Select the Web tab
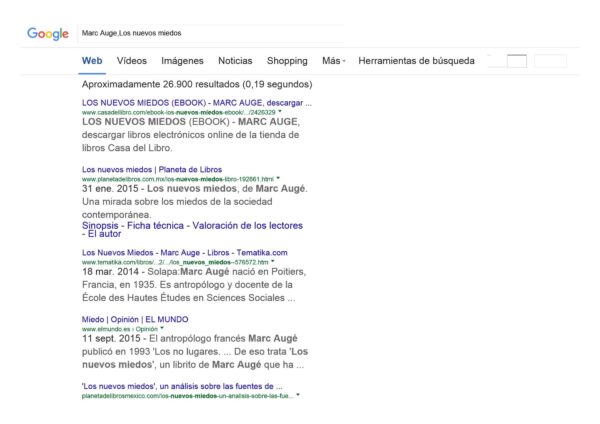Image resolution: width=600 pixels, height=424 pixels. (x=92, y=61)
